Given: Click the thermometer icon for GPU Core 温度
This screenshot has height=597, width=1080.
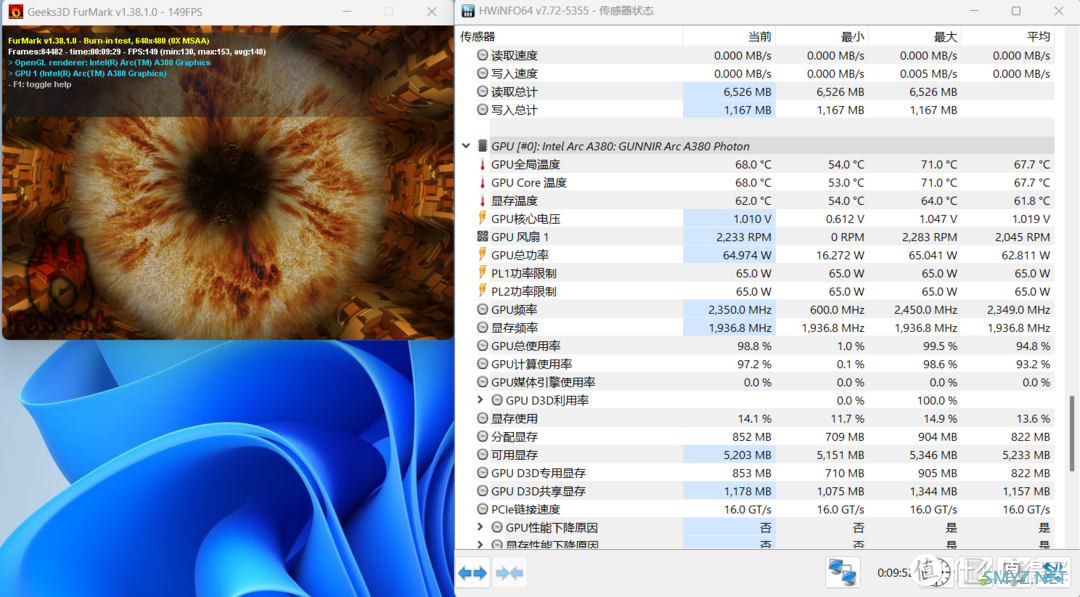Looking at the screenshot, I should (482, 182).
